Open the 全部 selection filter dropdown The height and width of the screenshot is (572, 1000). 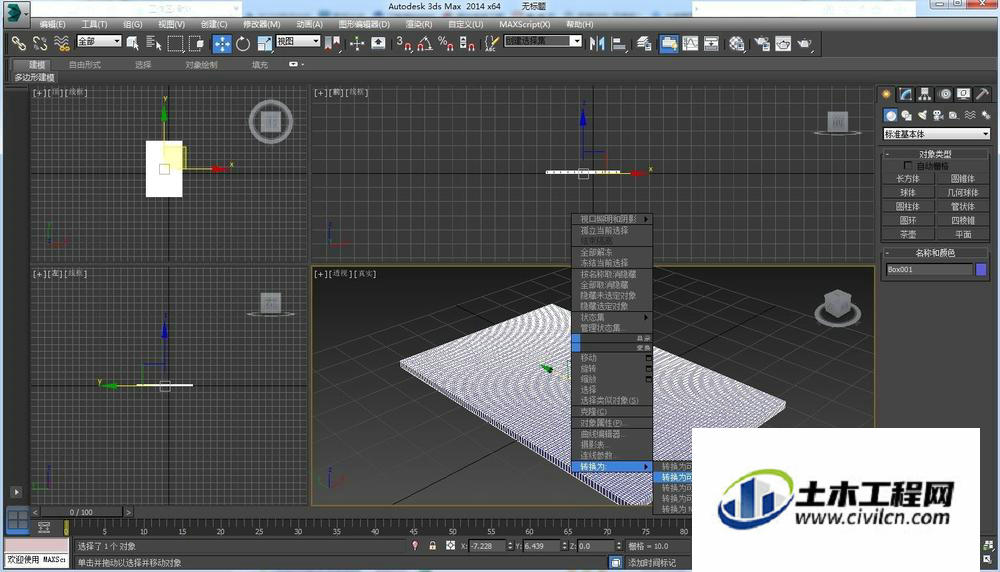pos(99,41)
